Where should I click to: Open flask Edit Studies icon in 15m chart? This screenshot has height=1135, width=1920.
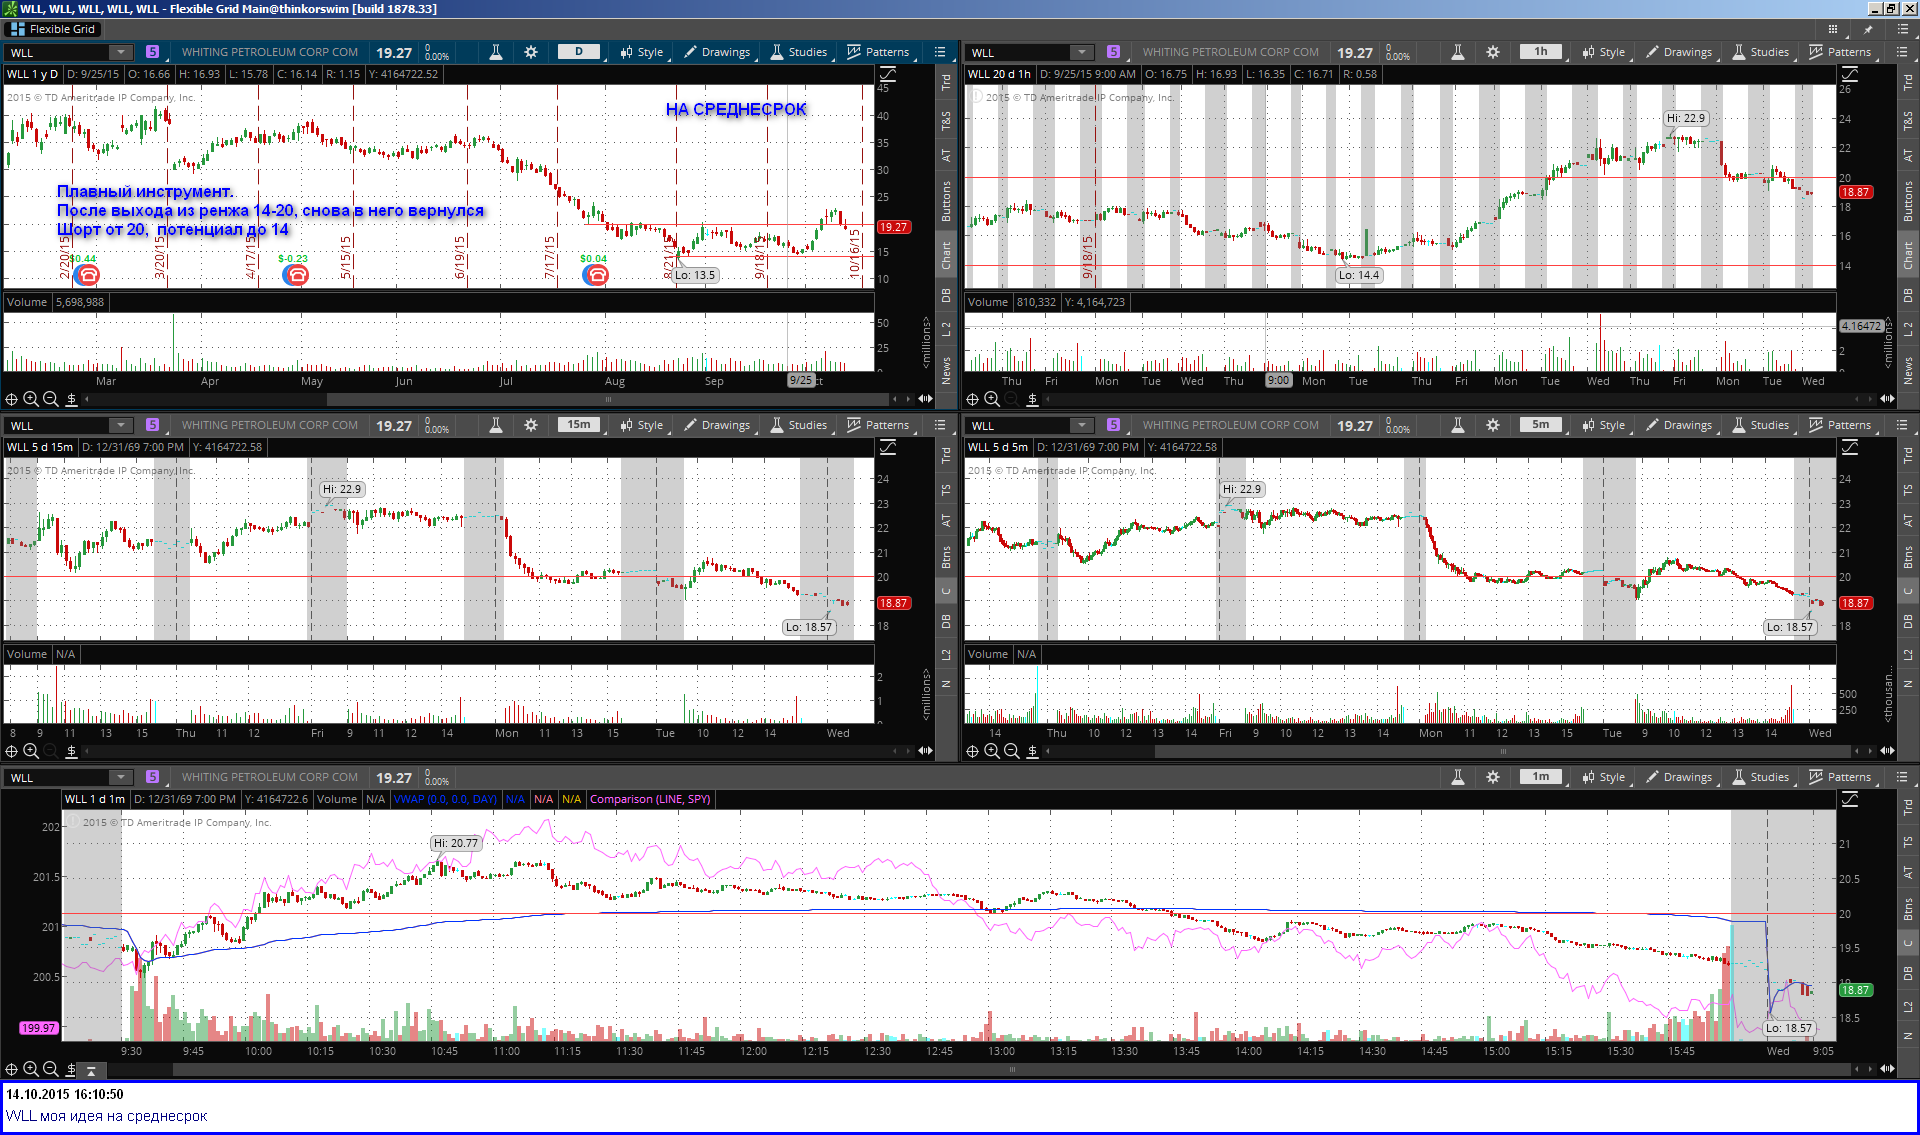point(495,425)
